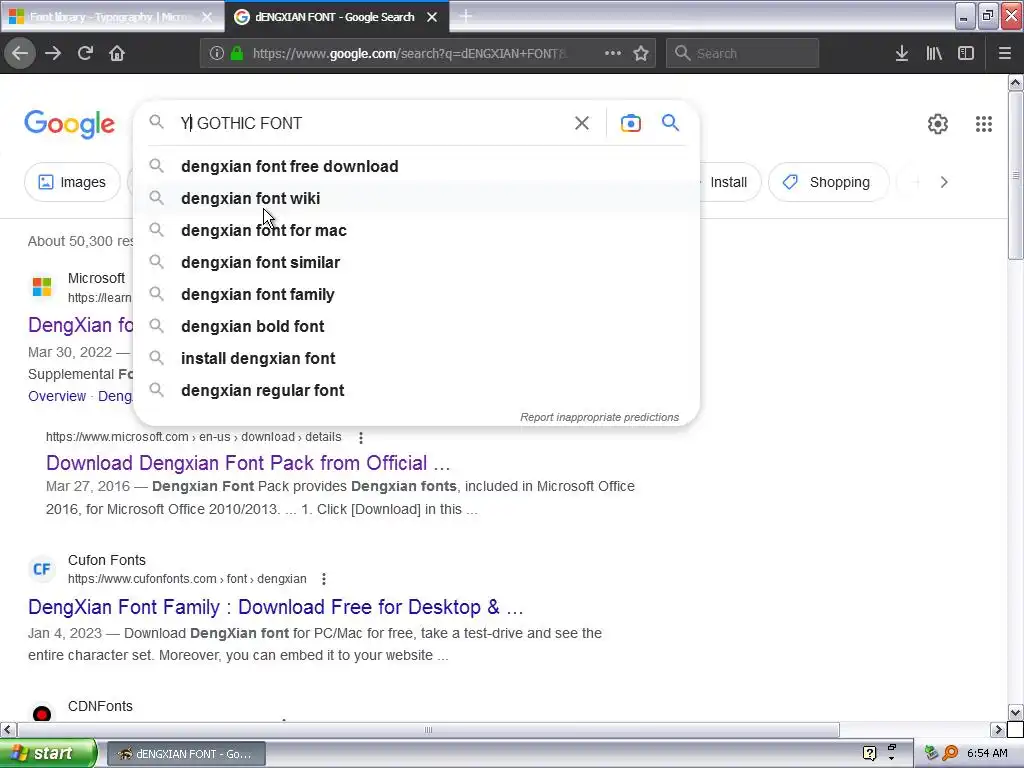Open the Google apps grid

pyautogui.click(x=984, y=123)
